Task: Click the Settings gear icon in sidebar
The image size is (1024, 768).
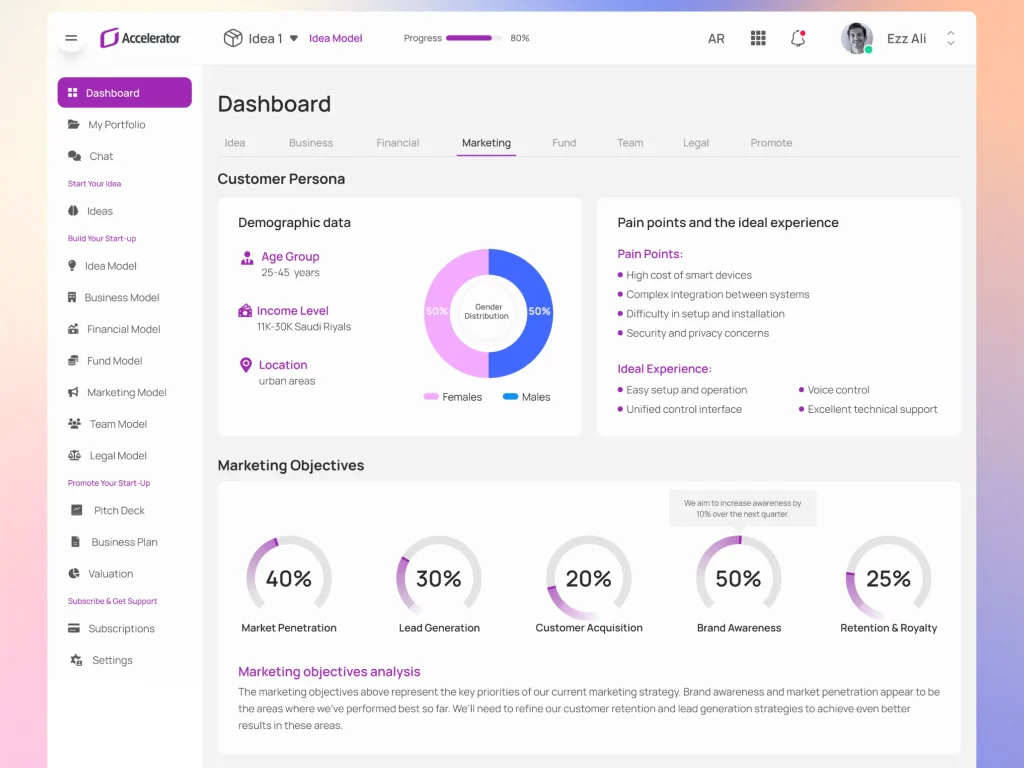Action: click(76, 660)
